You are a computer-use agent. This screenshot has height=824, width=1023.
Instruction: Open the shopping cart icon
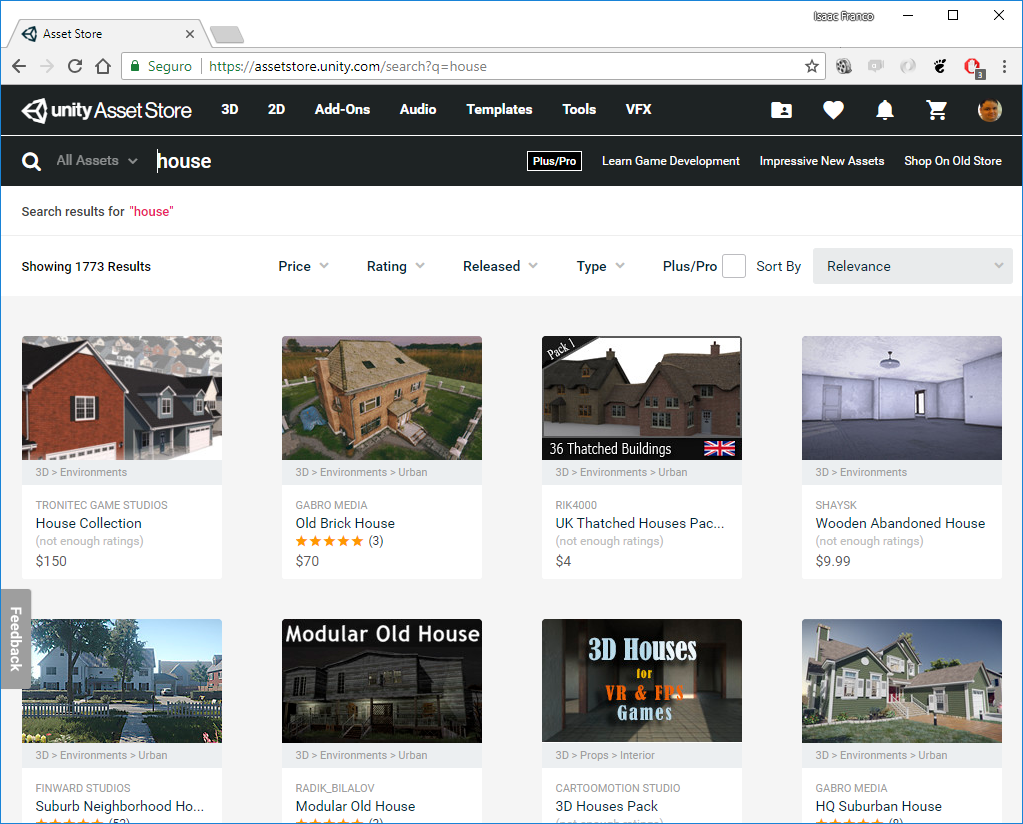(x=937, y=110)
